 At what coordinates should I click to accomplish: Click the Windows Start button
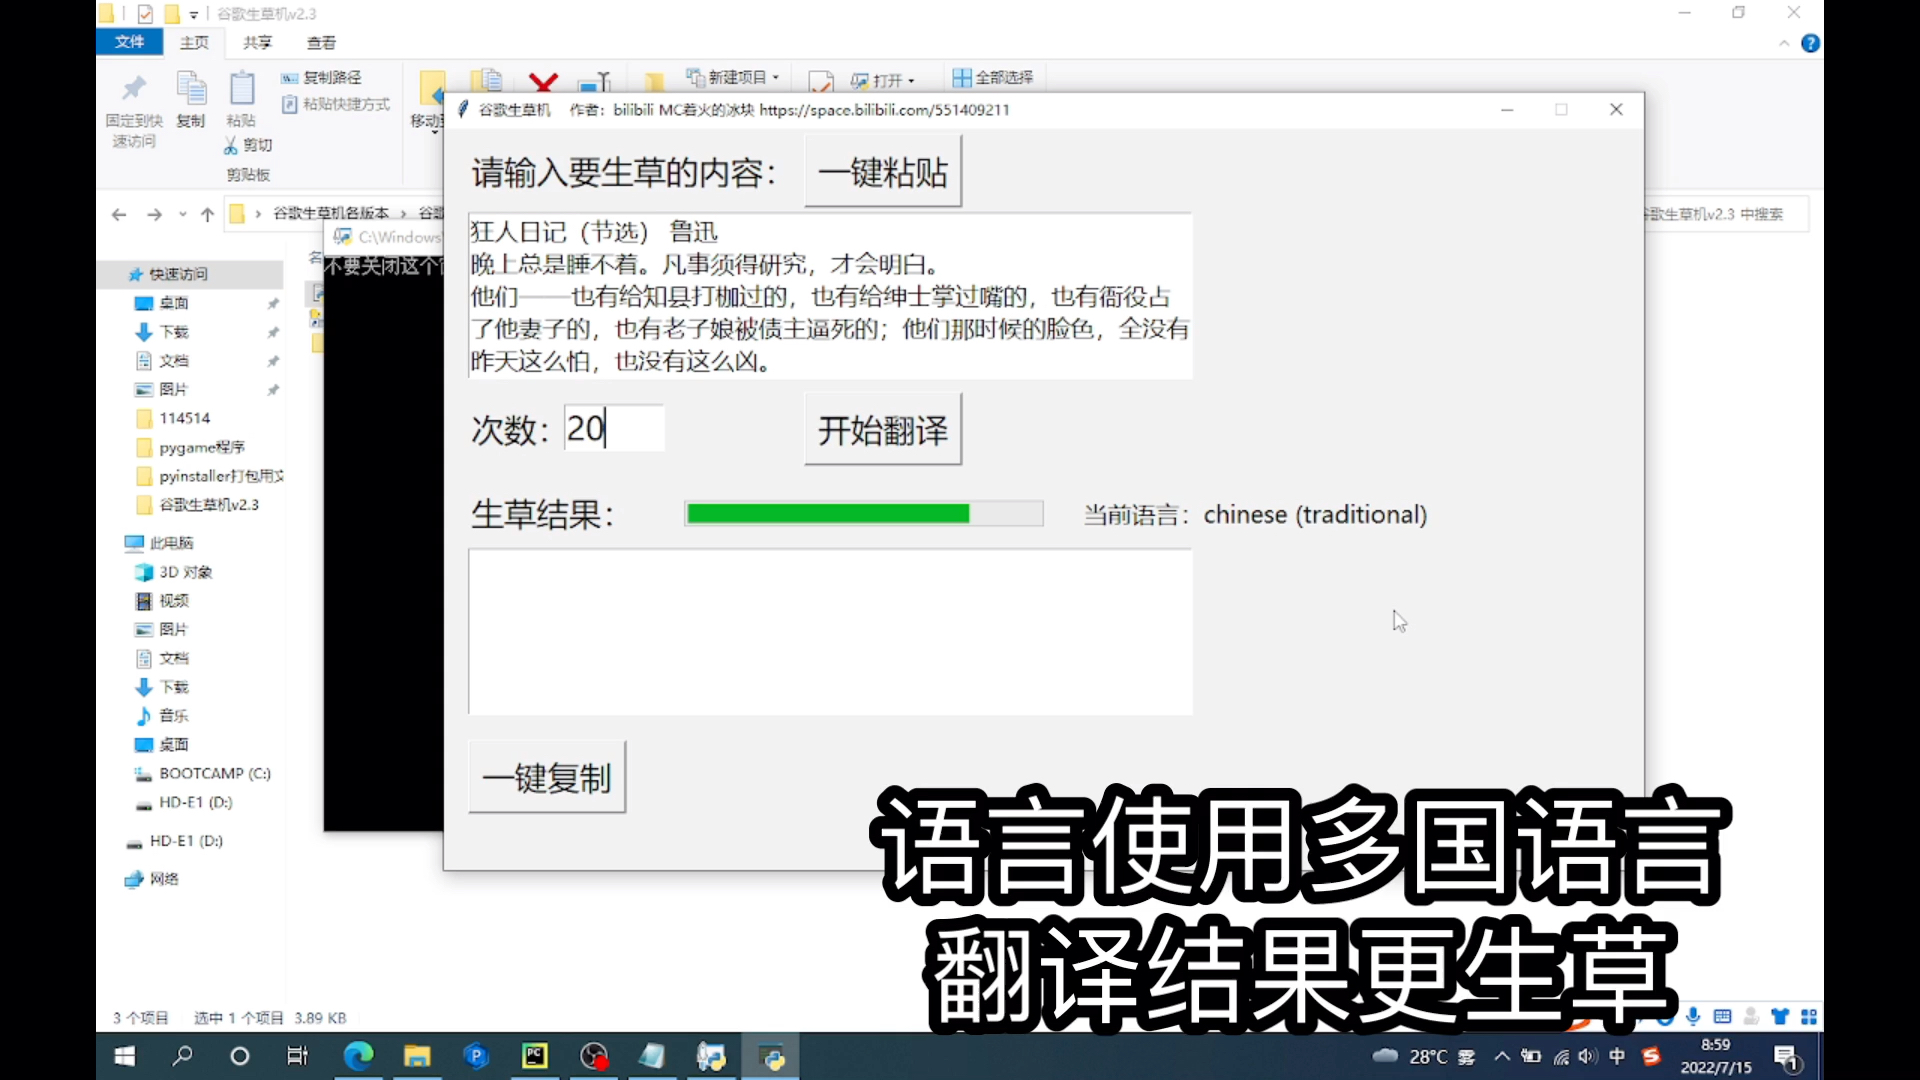click(x=125, y=1056)
